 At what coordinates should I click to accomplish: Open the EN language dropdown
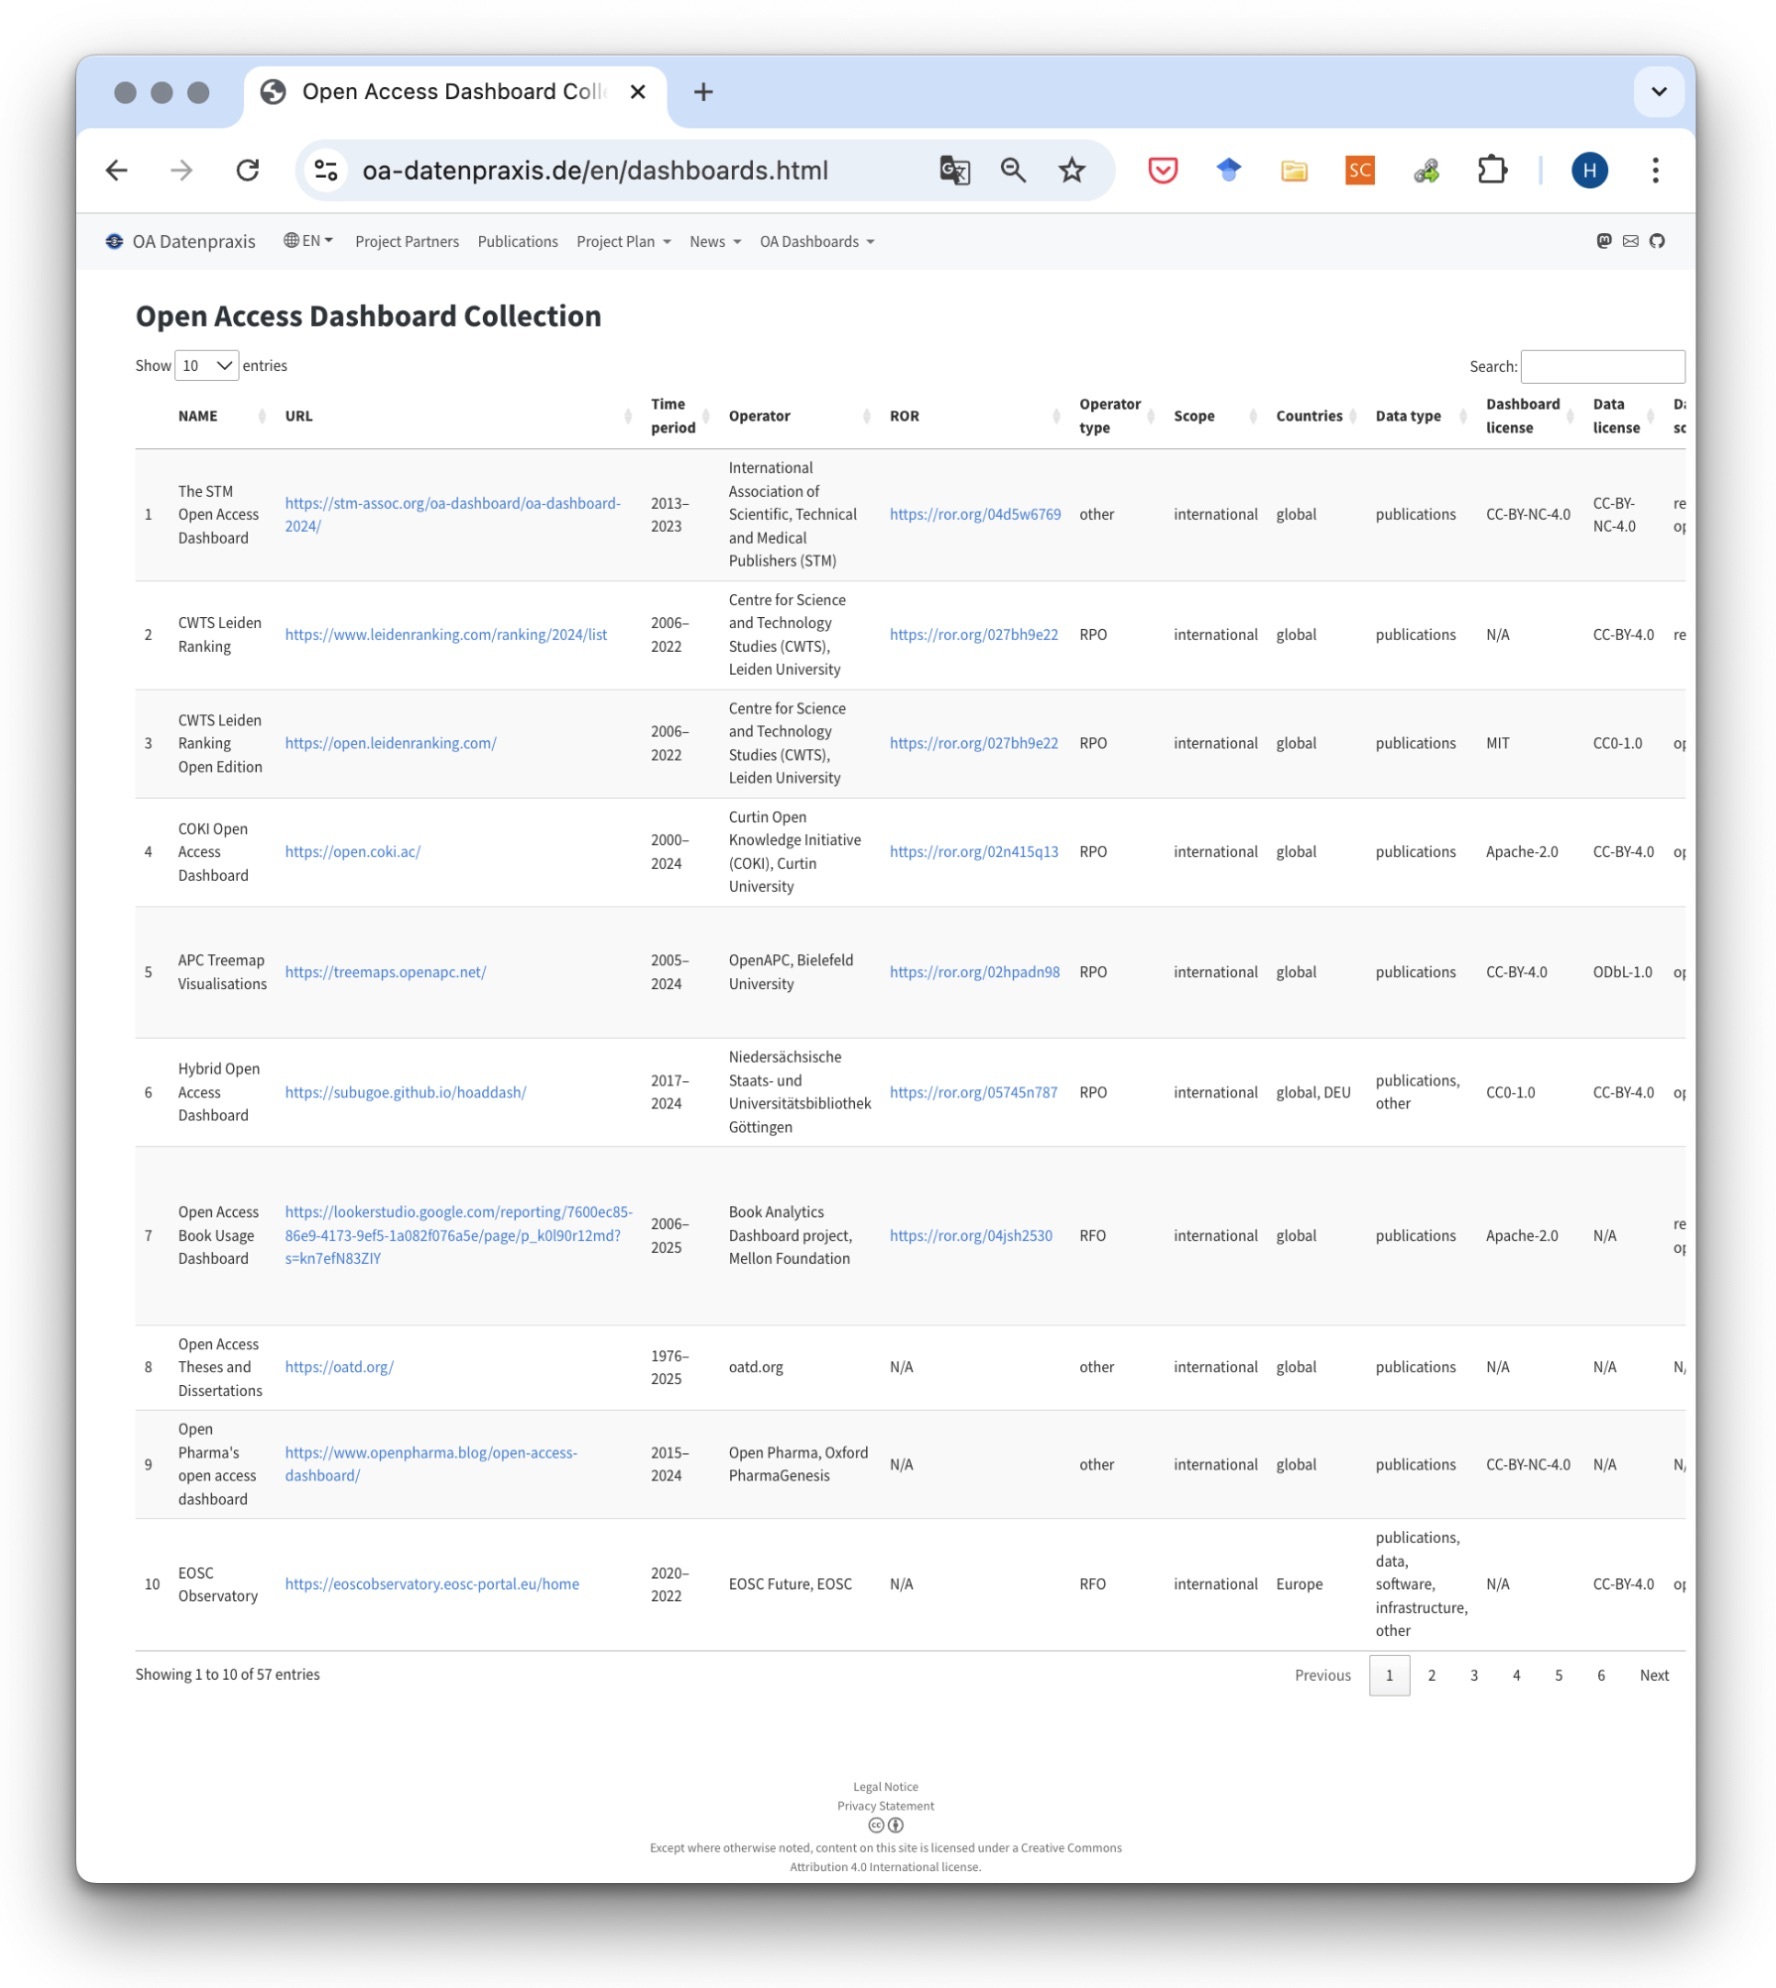coord(308,241)
